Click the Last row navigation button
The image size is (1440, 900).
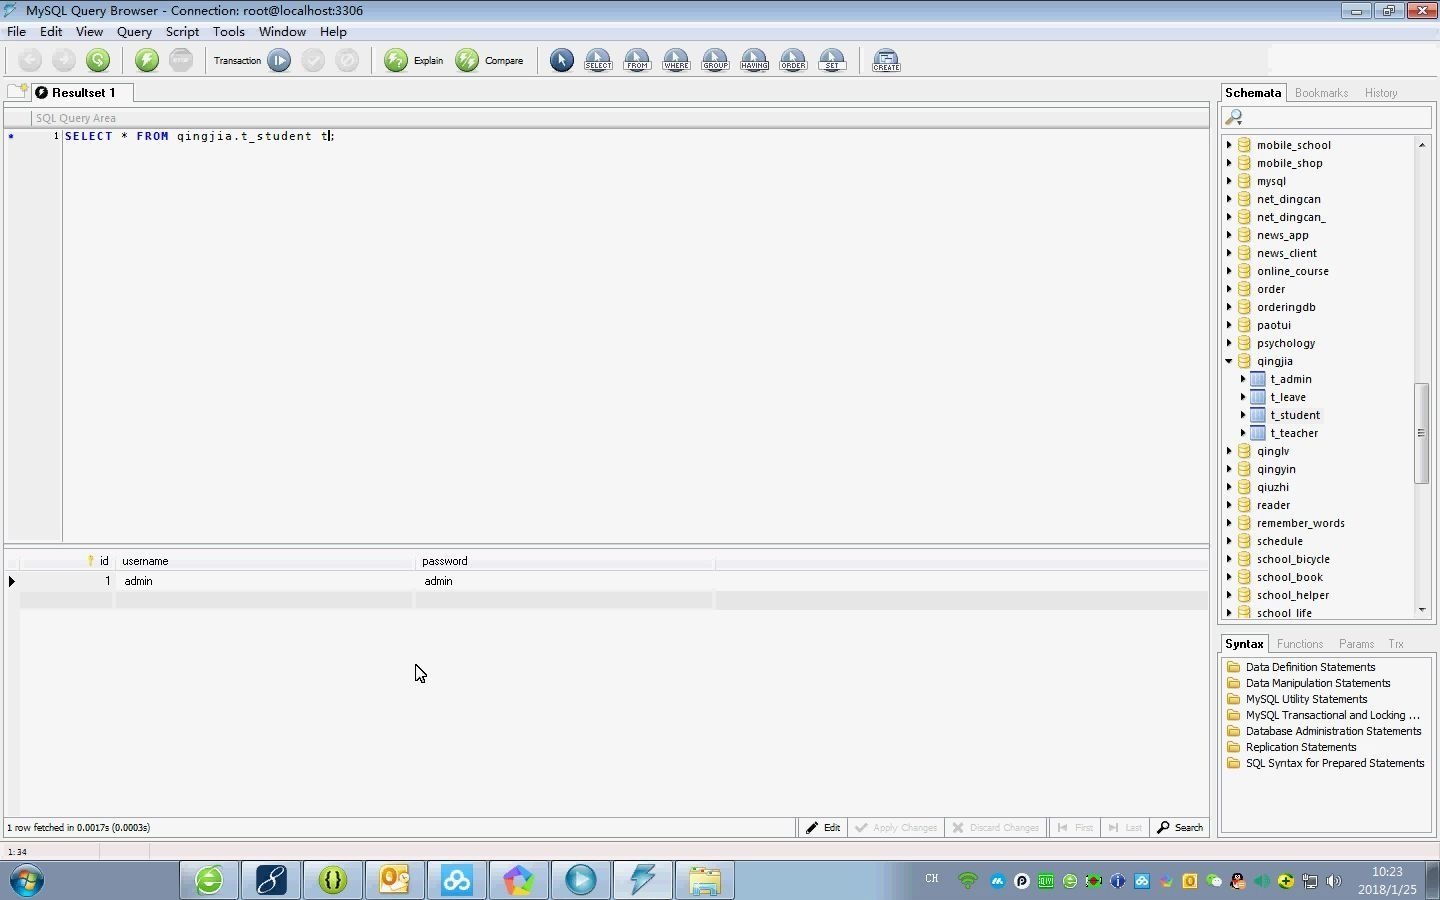point(1125,828)
